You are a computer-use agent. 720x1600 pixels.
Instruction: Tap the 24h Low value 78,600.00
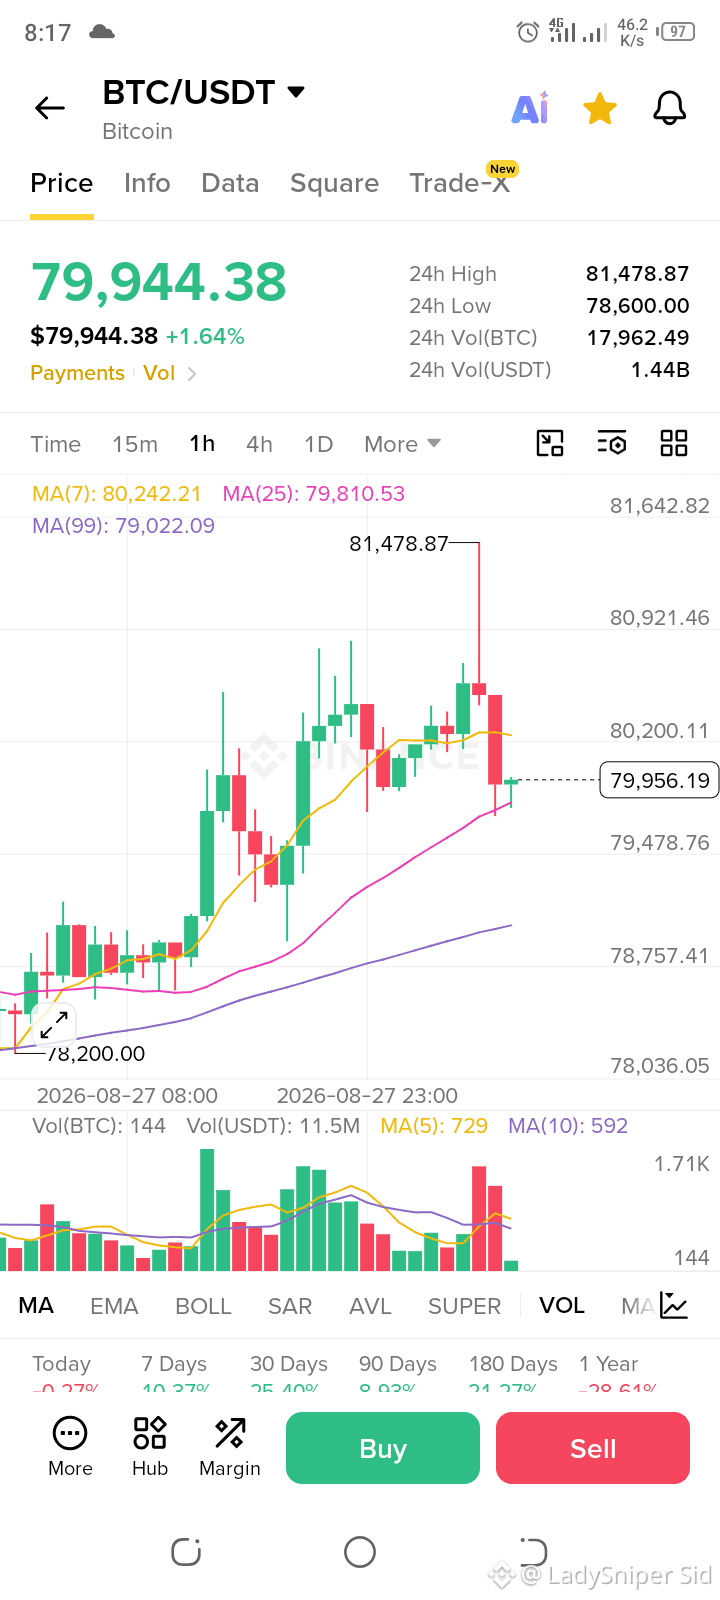[x=638, y=306]
